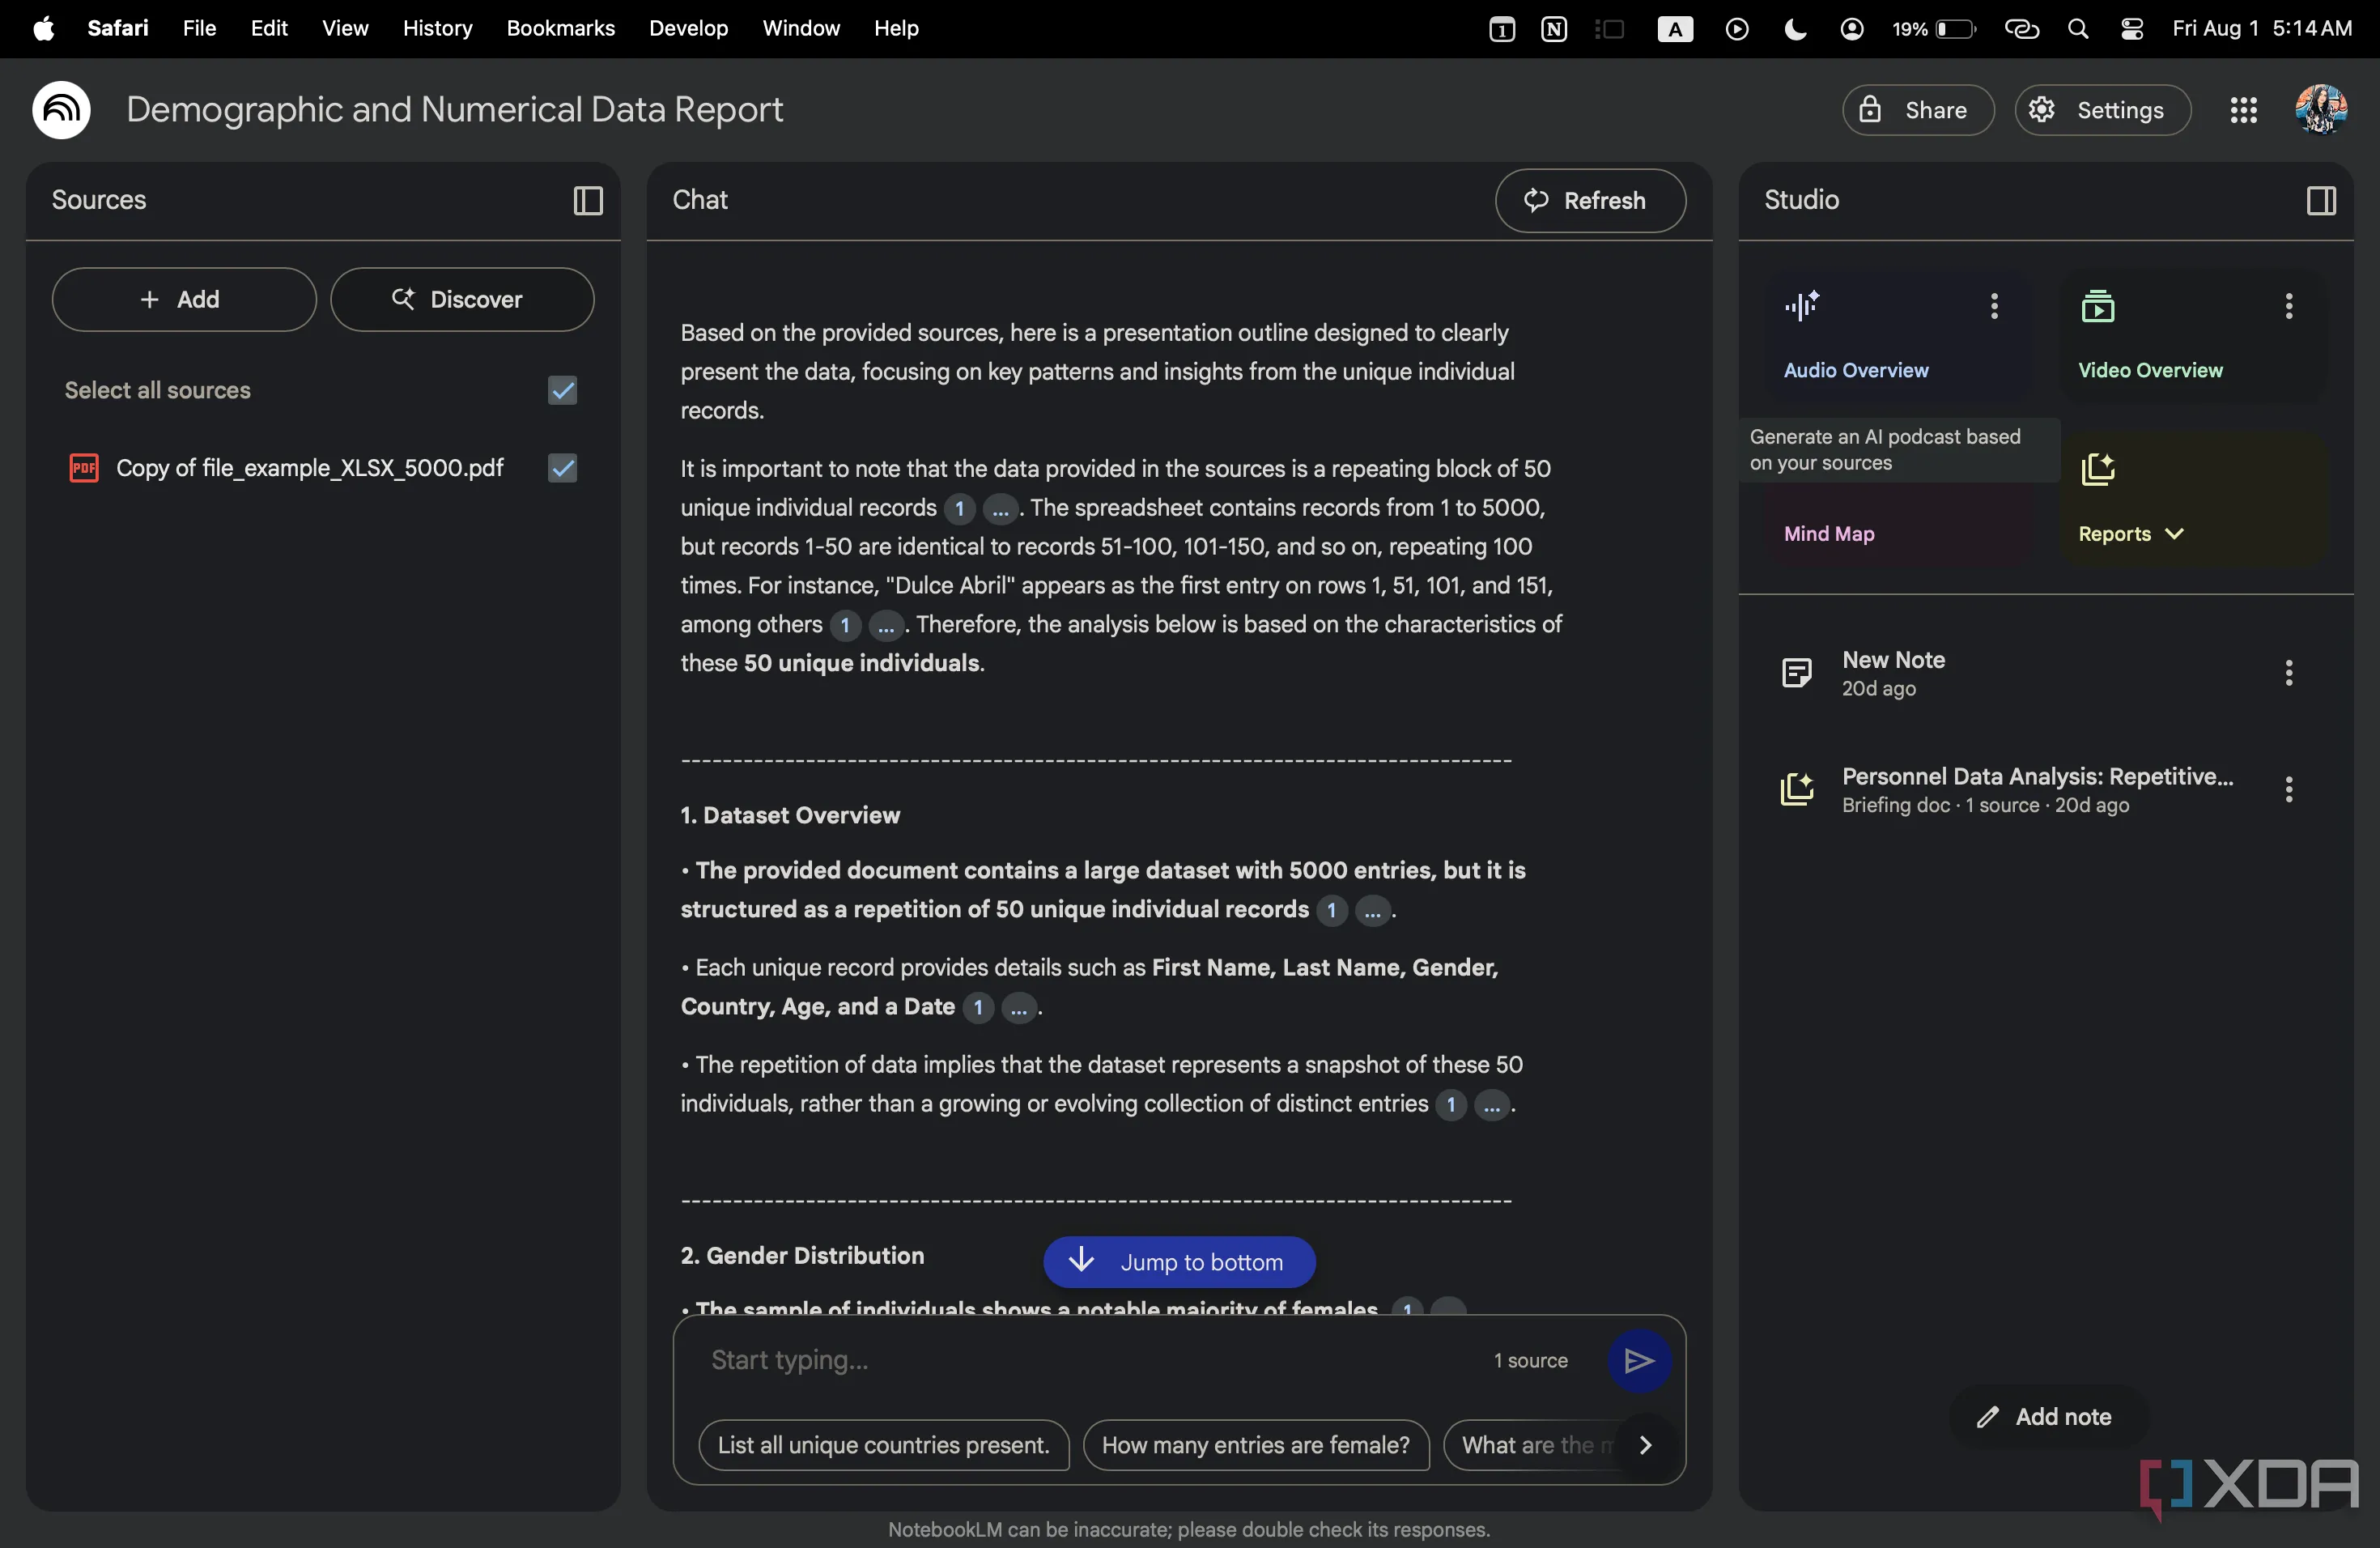The image size is (2380, 1548).
Task: Show more suggested questions arrow
Action: [1646, 1445]
